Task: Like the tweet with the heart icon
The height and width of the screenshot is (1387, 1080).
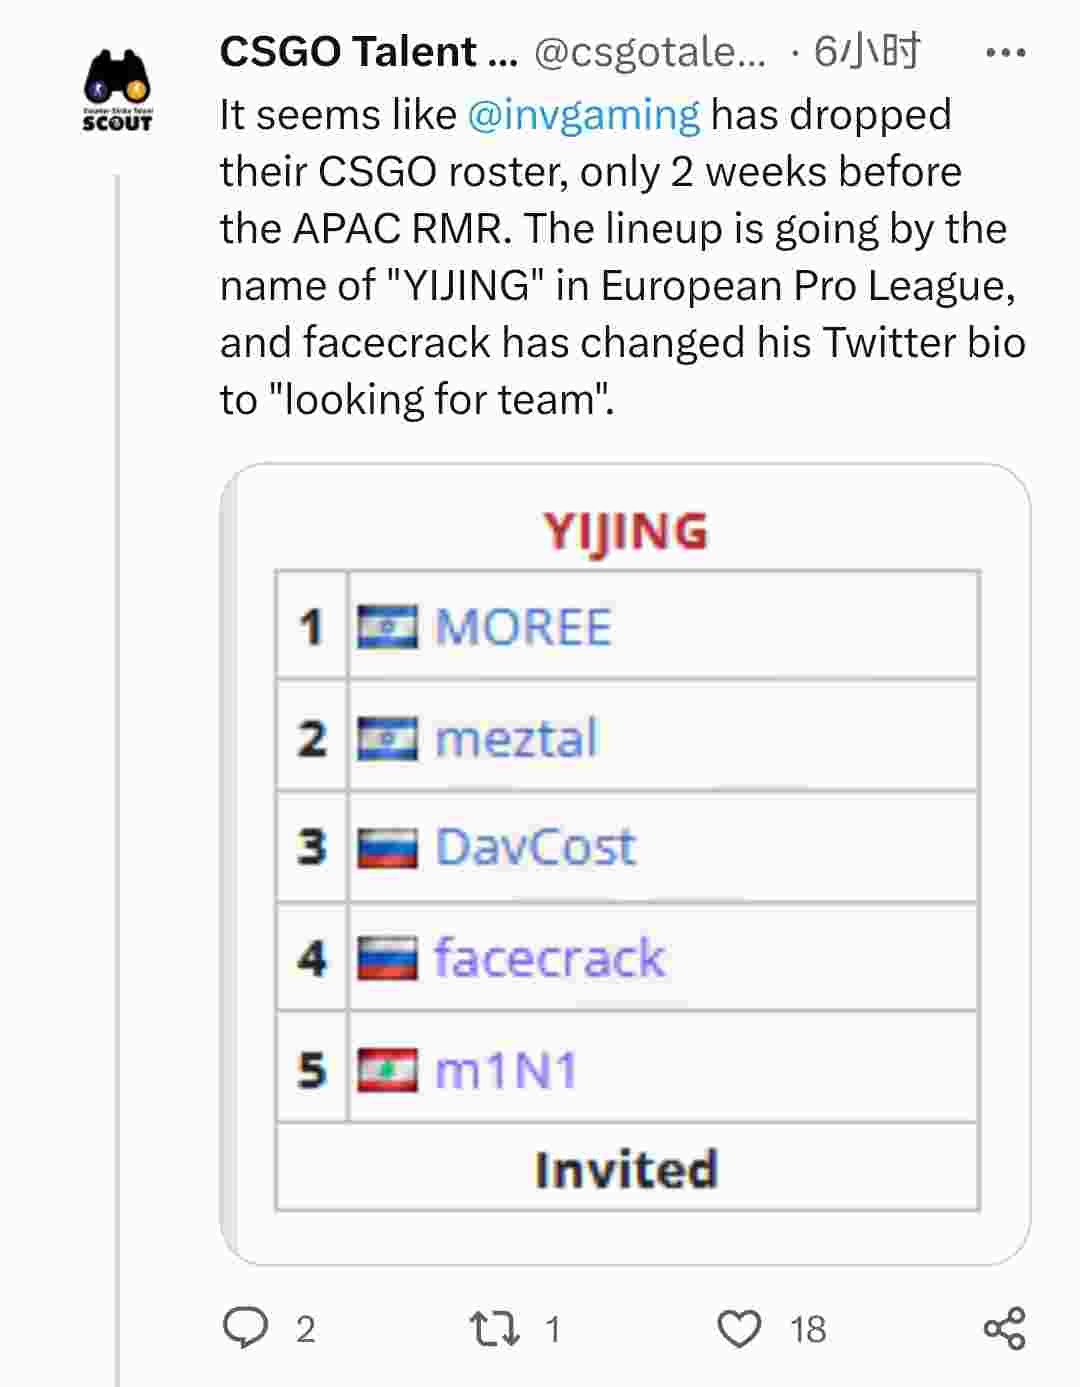Action: (x=740, y=1329)
